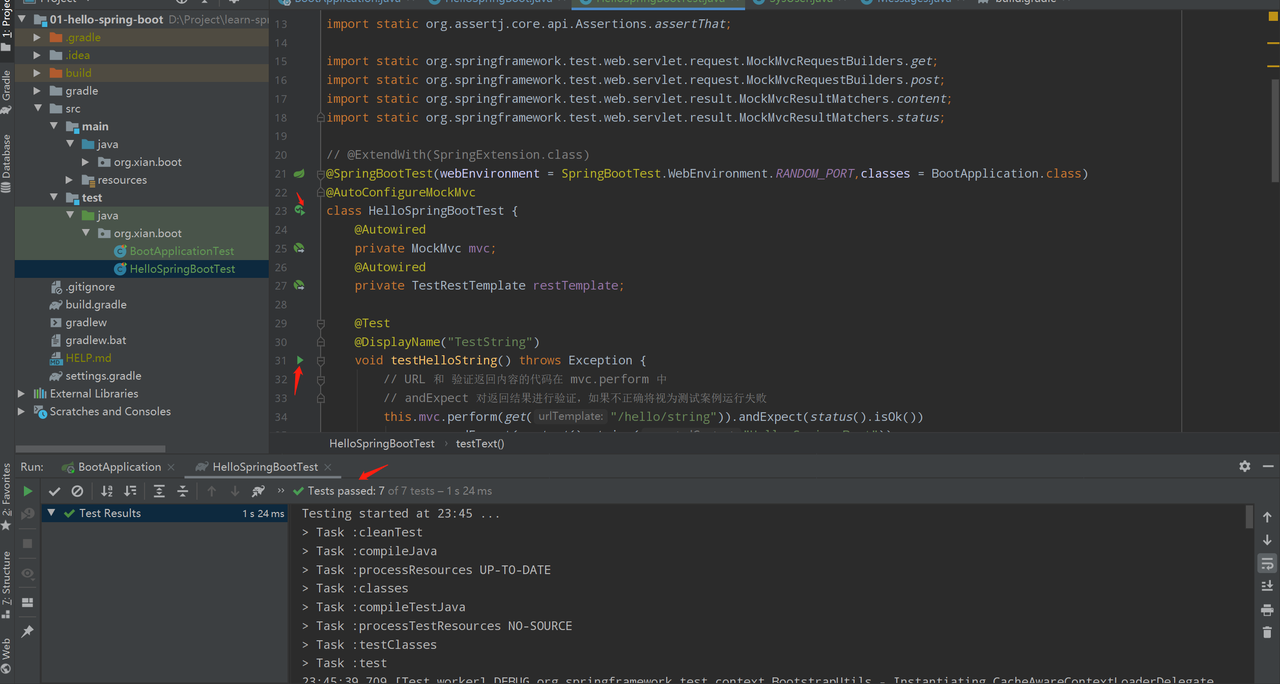Switch to BootApplication run tab

[x=119, y=467]
